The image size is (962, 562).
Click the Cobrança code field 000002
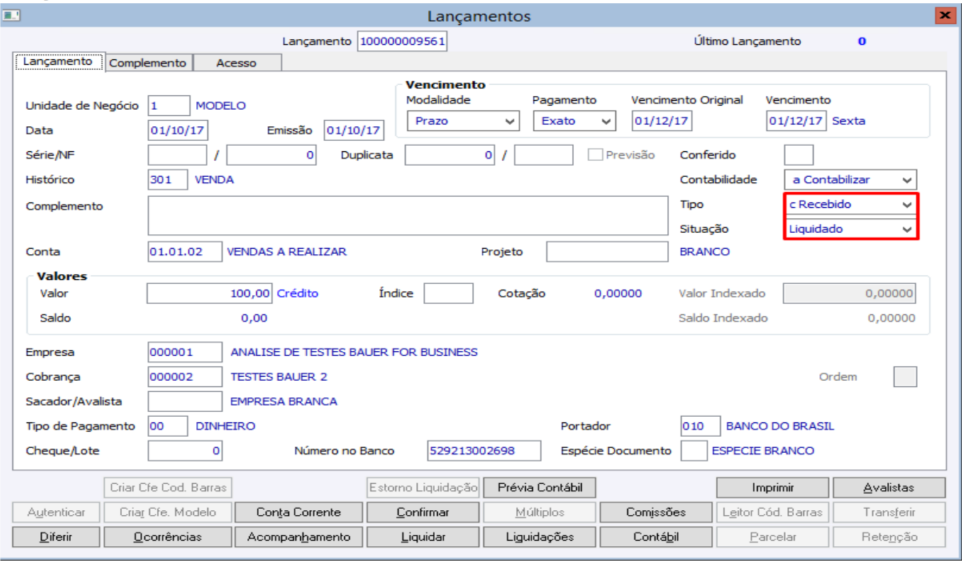[185, 377]
